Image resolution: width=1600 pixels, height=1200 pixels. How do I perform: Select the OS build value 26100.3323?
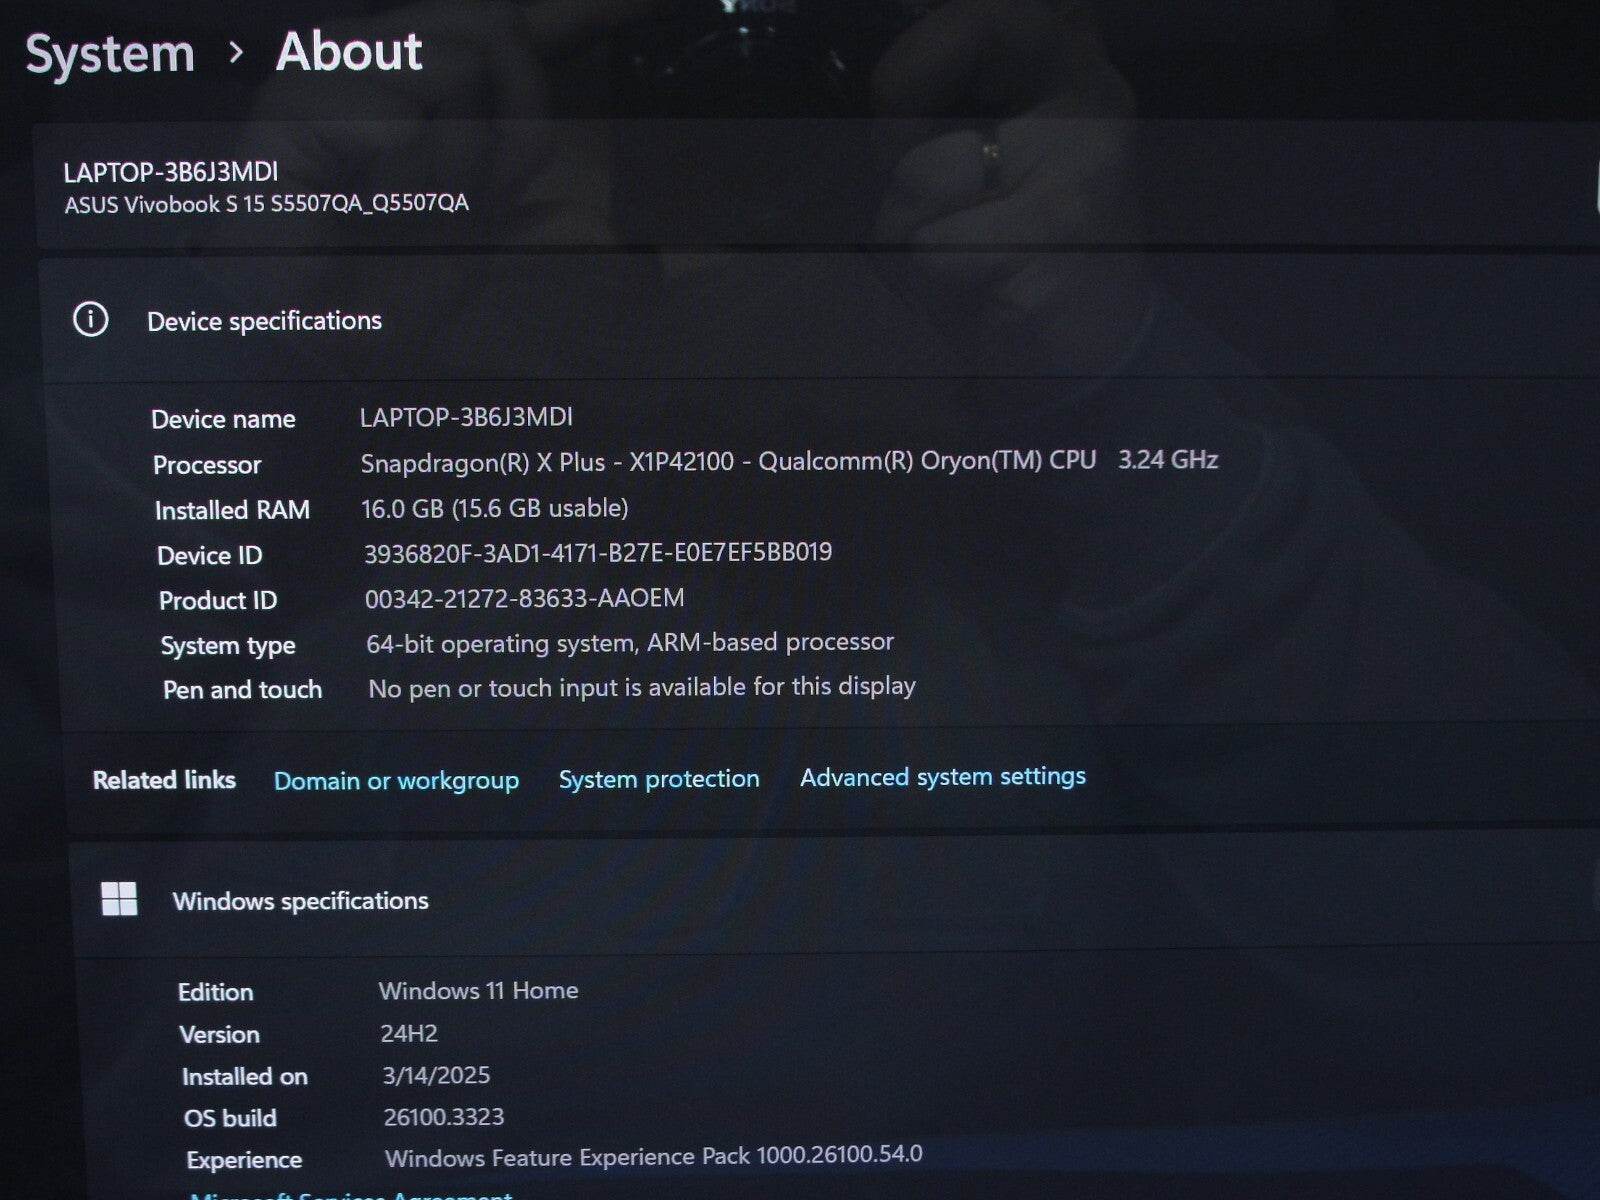444,1117
